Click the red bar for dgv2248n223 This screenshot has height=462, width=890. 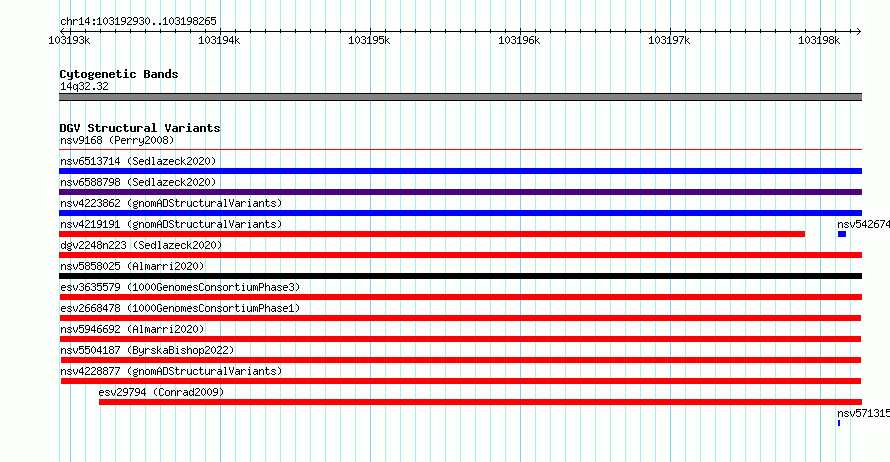click(460, 255)
